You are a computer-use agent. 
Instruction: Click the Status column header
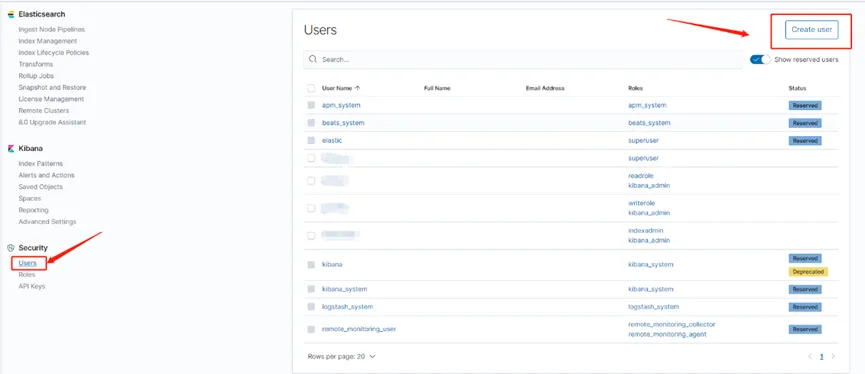pos(797,88)
